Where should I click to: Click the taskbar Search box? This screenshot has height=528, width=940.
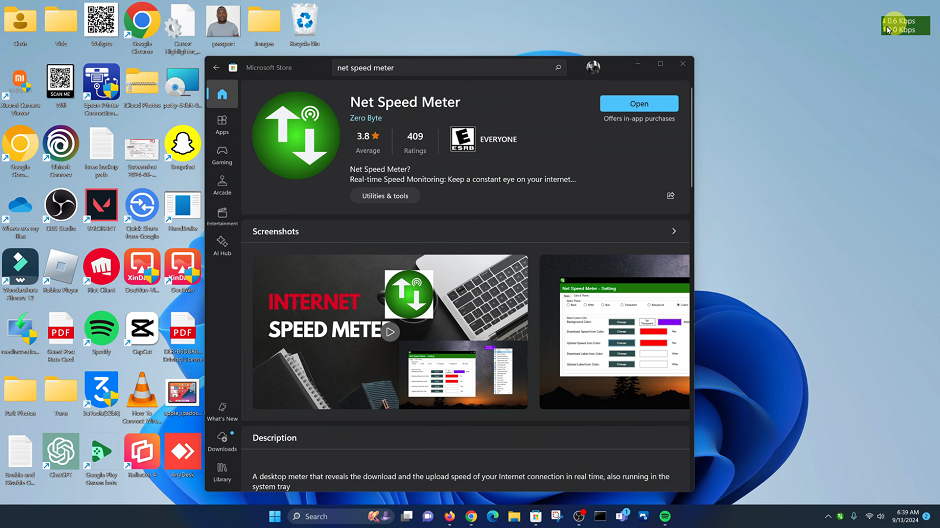[340, 516]
